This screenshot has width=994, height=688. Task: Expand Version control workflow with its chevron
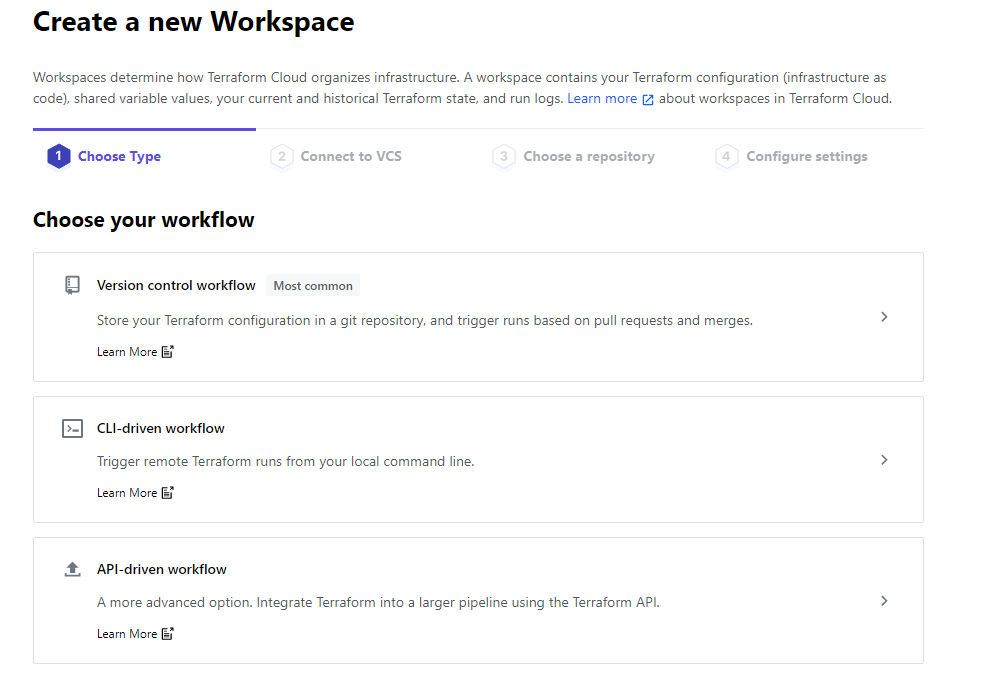(884, 317)
